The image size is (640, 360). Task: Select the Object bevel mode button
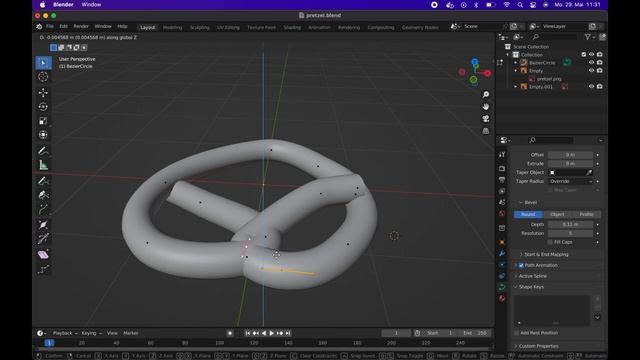click(x=557, y=214)
